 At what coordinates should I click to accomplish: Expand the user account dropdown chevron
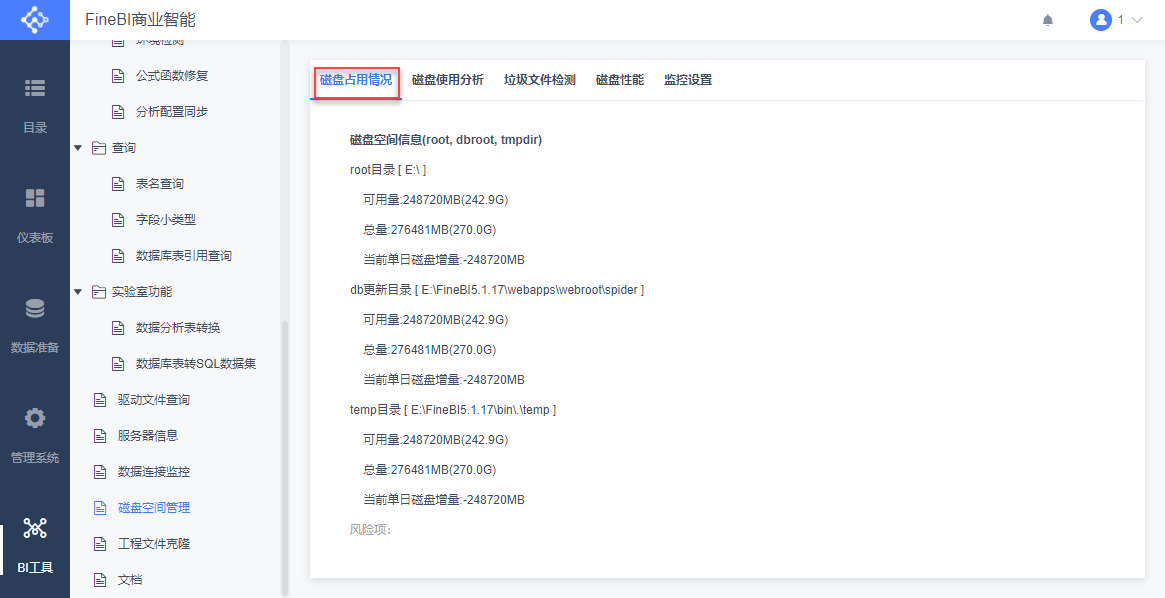(x=1137, y=20)
